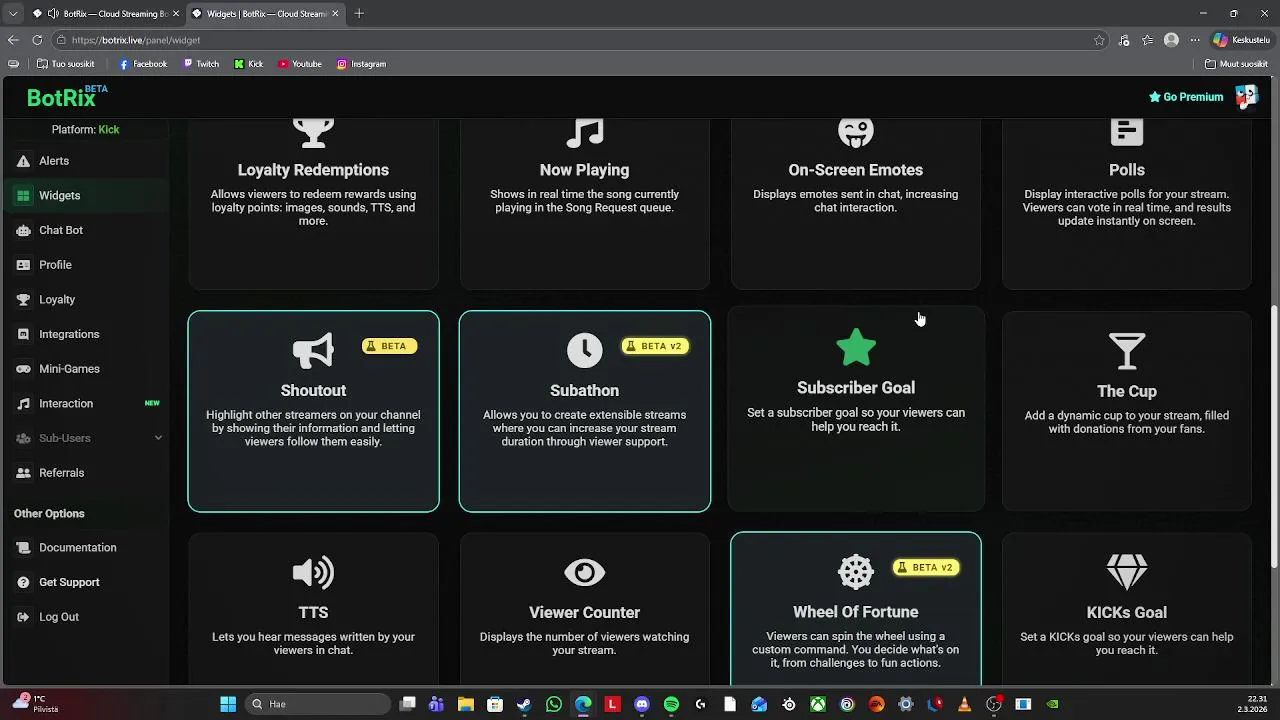
Task: Open Now Playing widget card
Action: (x=585, y=204)
